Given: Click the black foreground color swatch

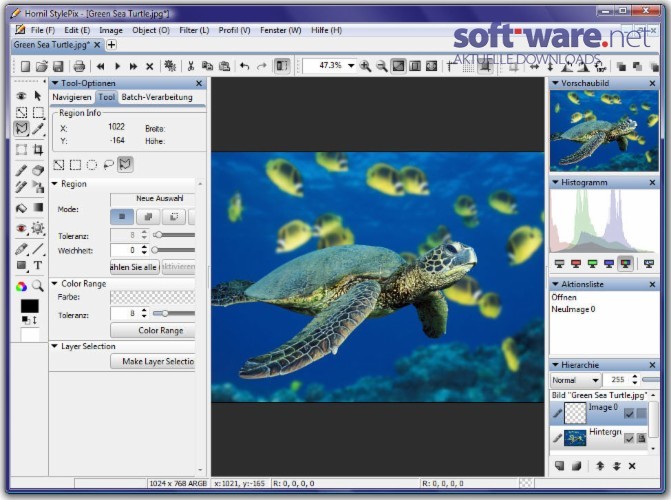Looking at the screenshot, I should tap(30, 306).
